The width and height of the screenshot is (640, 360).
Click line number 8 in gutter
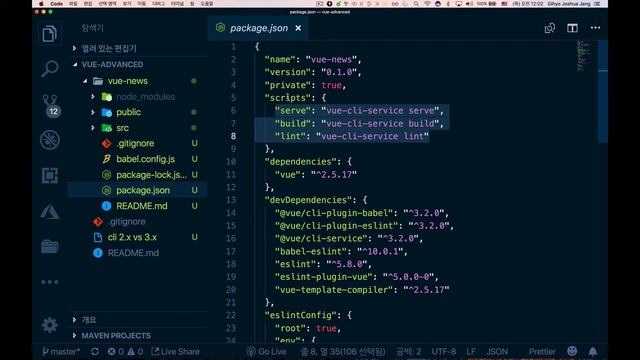[233, 136]
